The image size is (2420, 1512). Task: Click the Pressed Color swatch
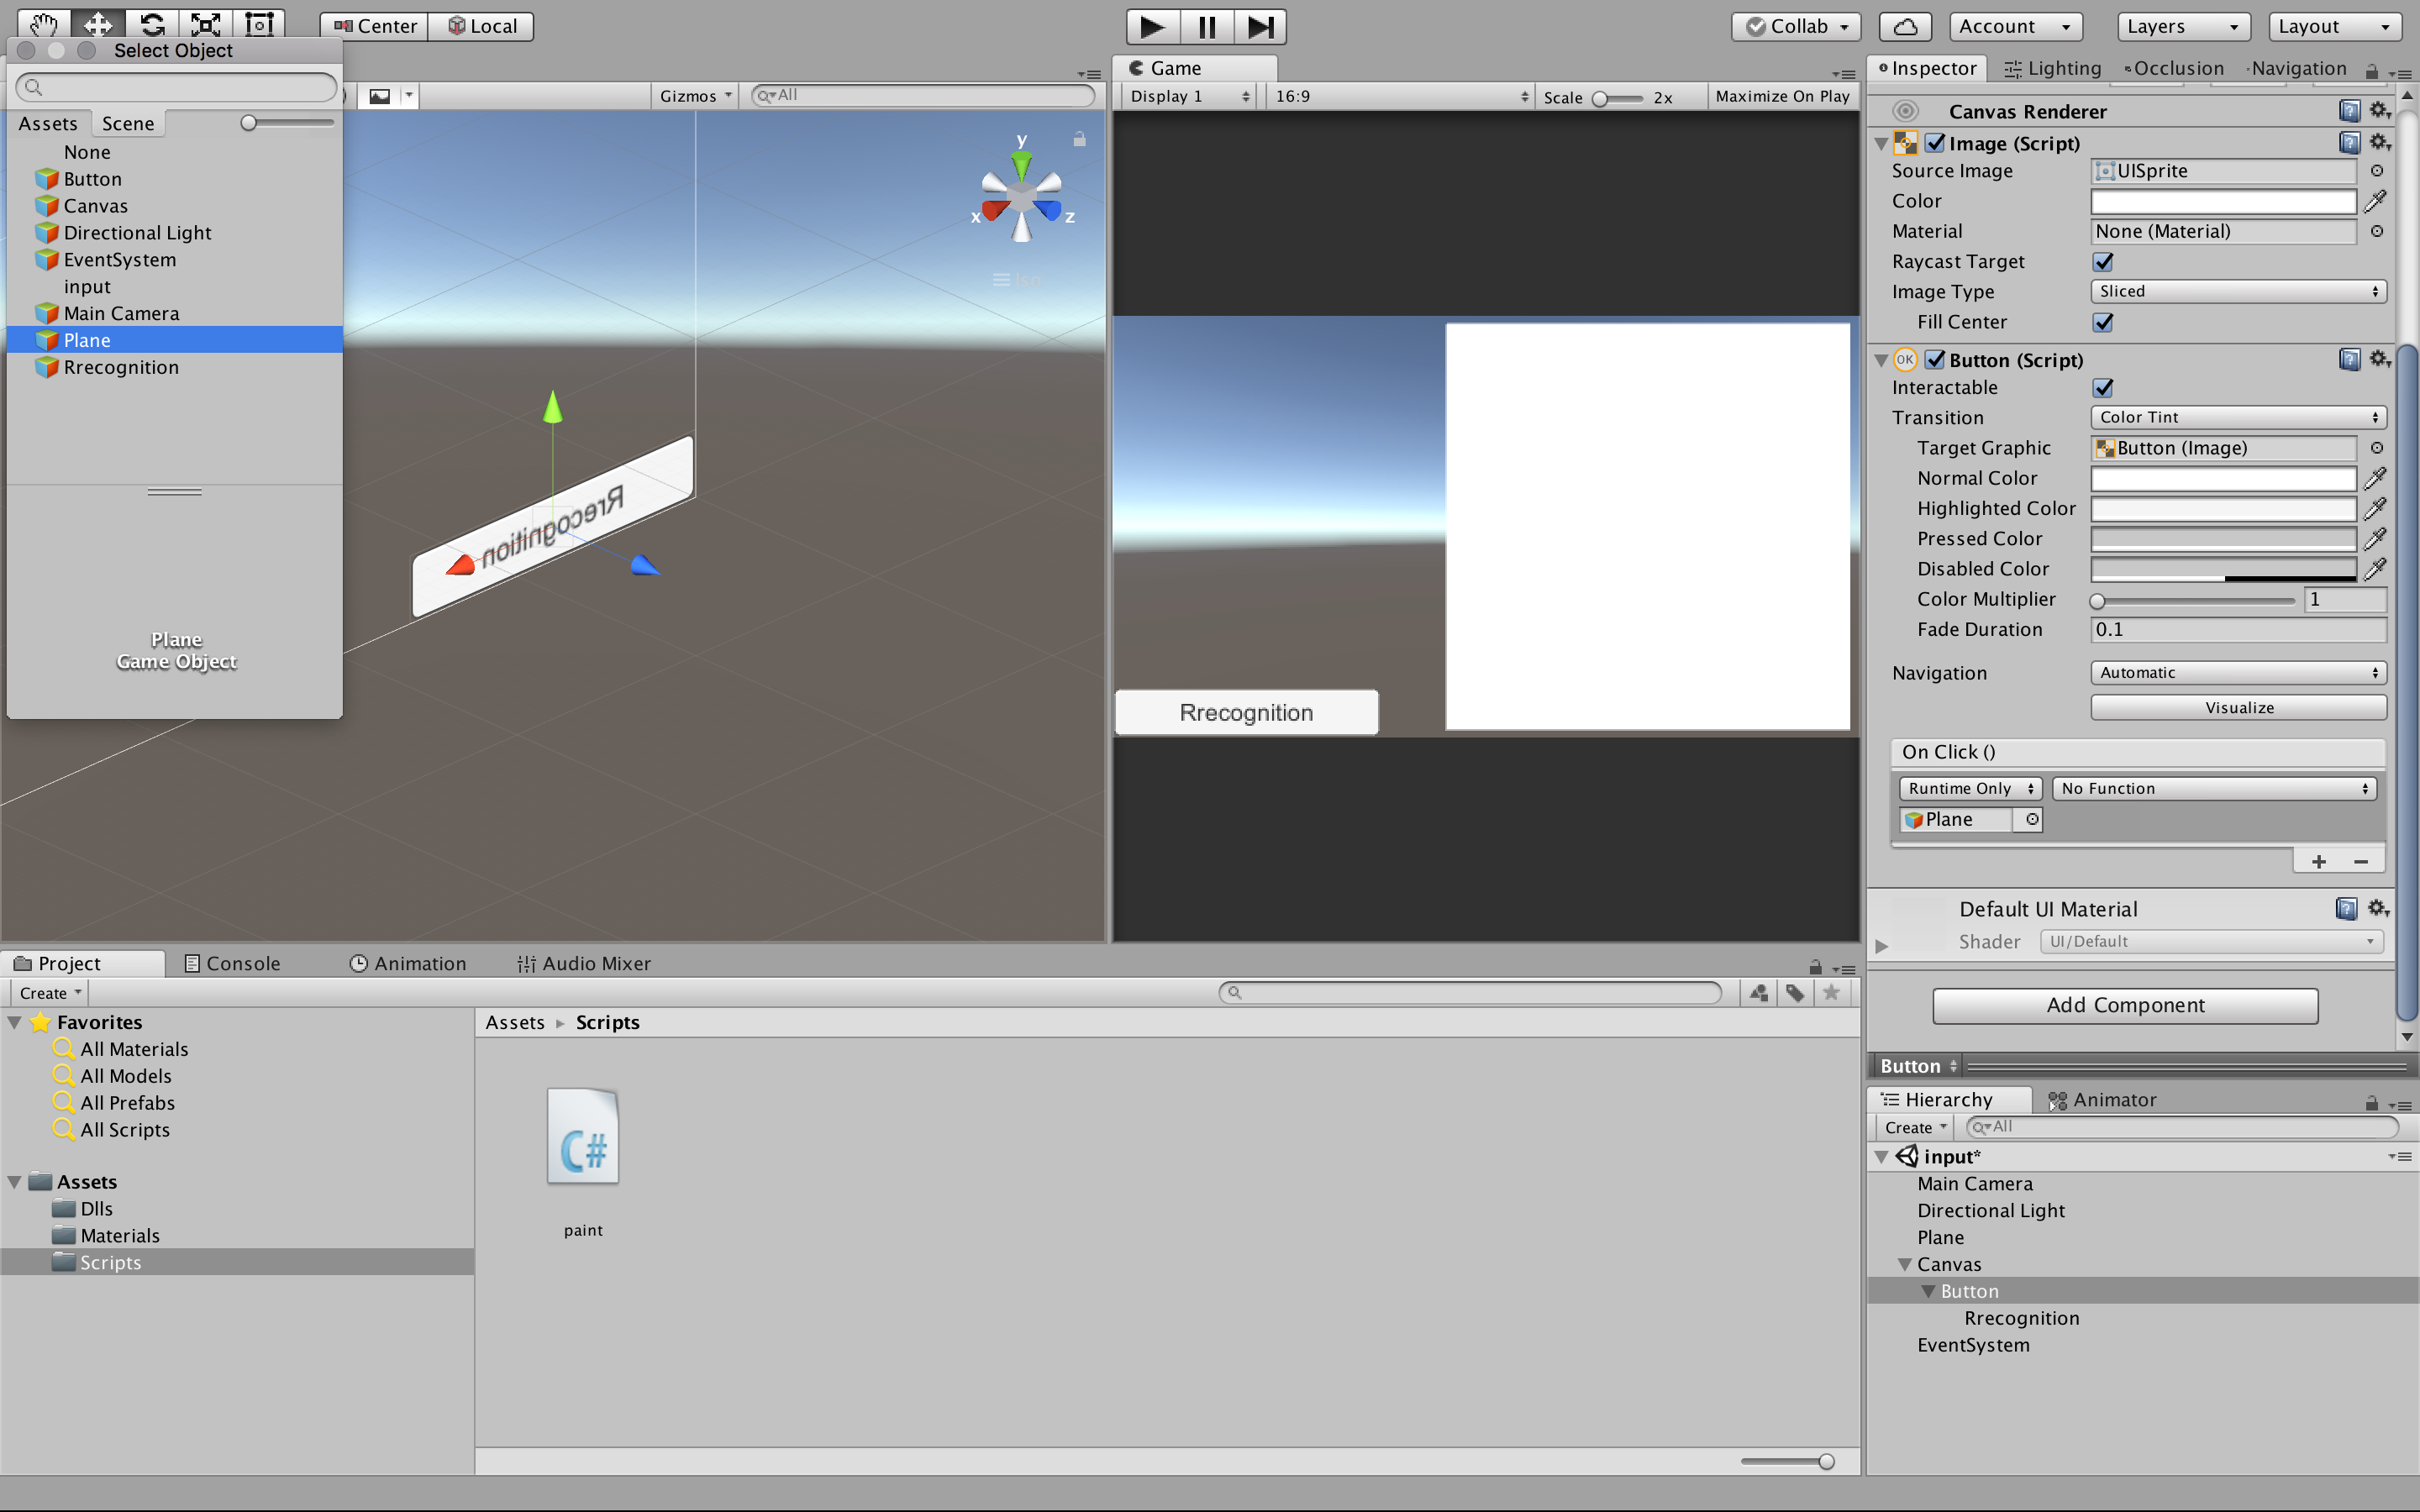pos(2223,539)
